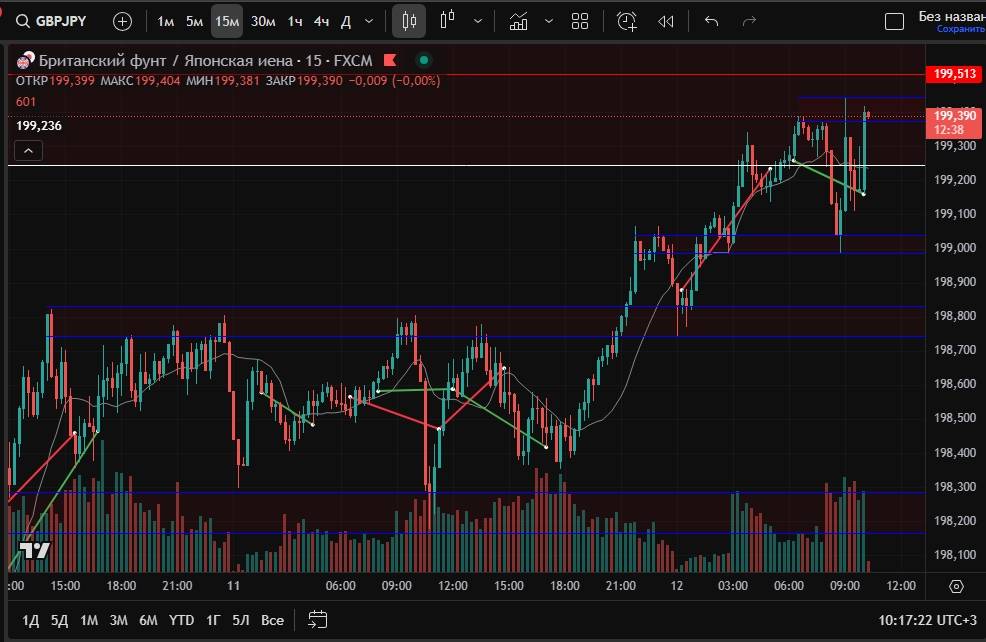The height and width of the screenshot is (642, 986).
Task: Select the YTD date range tab
Action: [x=181, y=620]
